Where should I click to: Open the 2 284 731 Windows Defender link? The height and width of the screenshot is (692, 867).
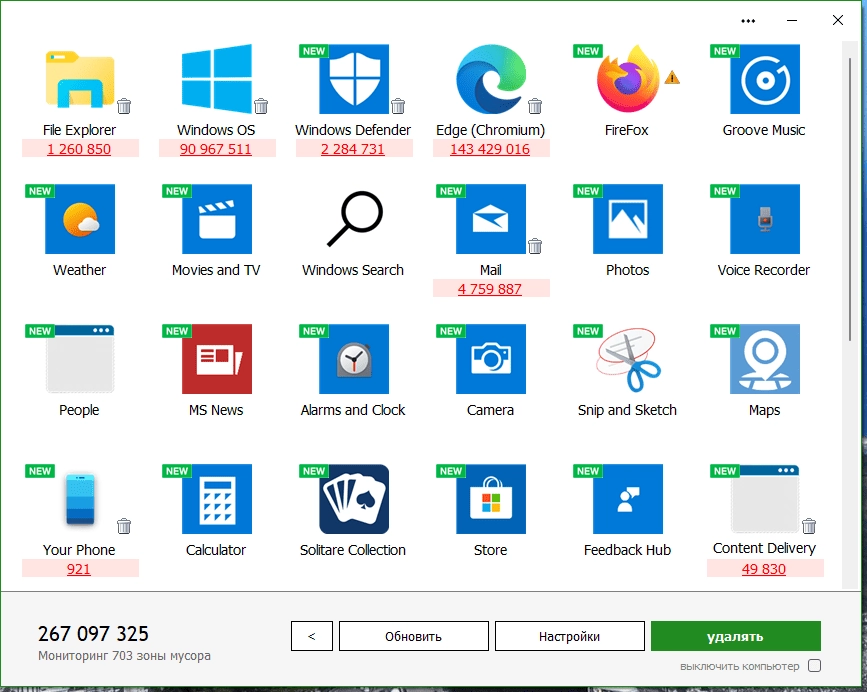coord(353,149)
